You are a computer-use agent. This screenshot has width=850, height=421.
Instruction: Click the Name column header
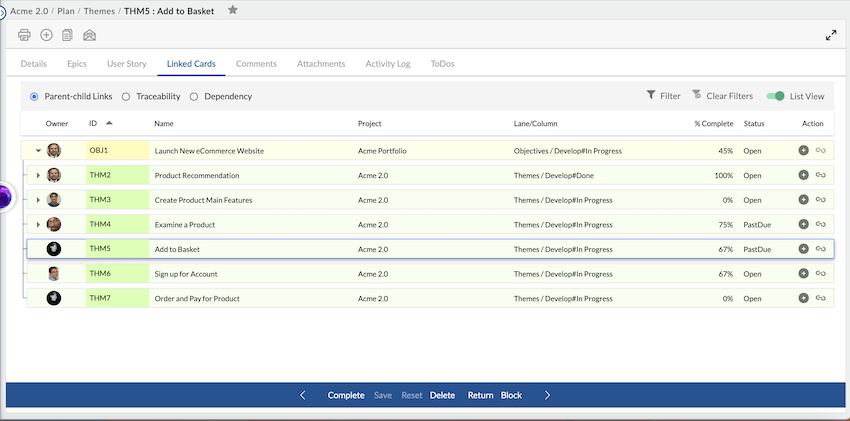[x=164, y=124]
